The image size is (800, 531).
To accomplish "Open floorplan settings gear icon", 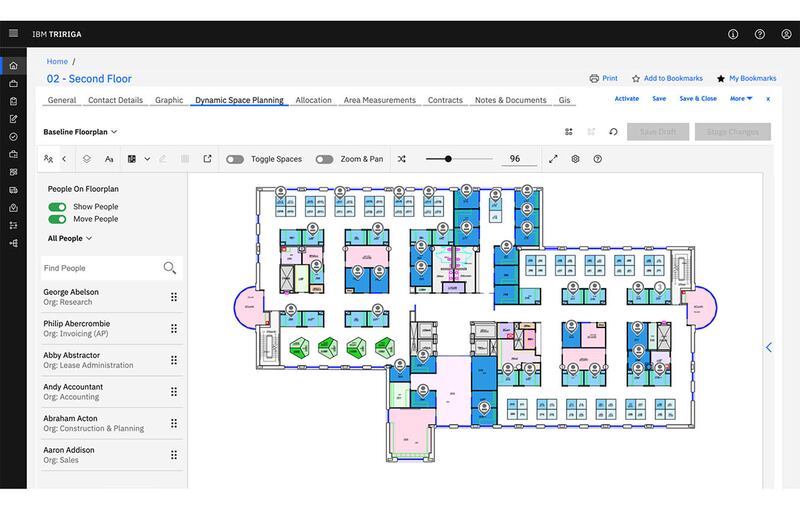I will pos(576,159).
